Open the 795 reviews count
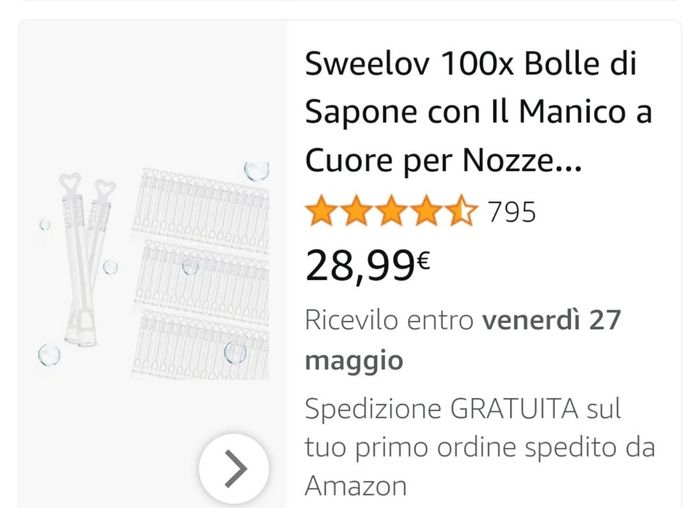Screen dimensions: 700x508 511,212
